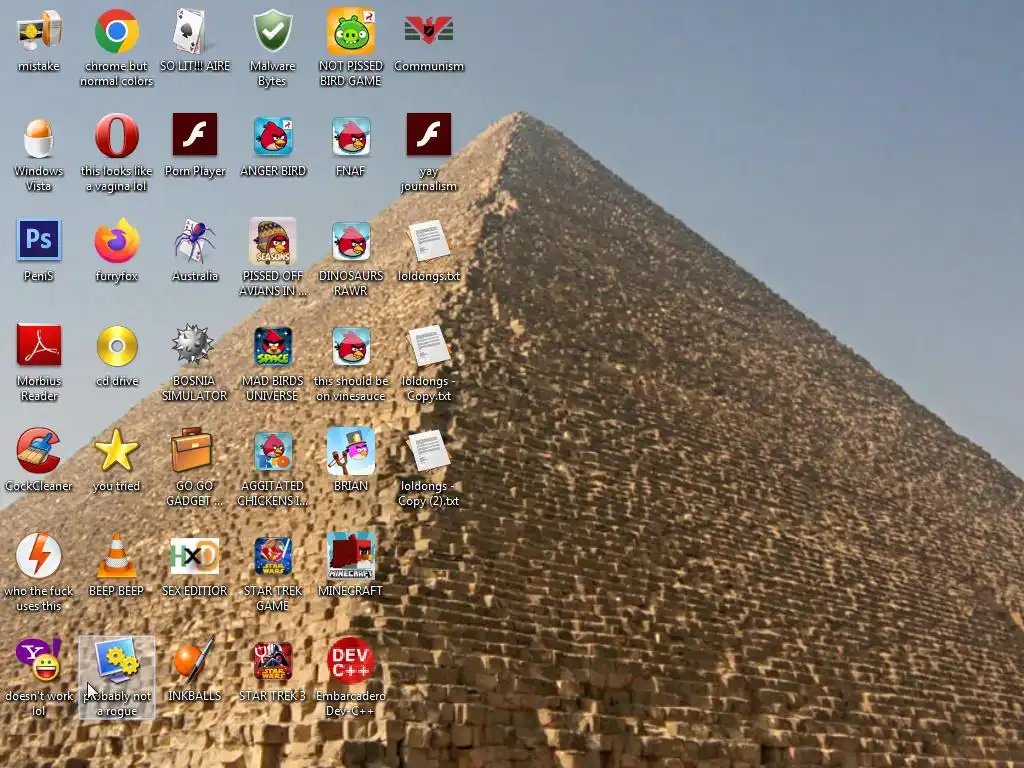This screenshot has height=768, width=1024.
Task: Select the 'STAR TREK GAME' icon
Action: click(272, 556)
